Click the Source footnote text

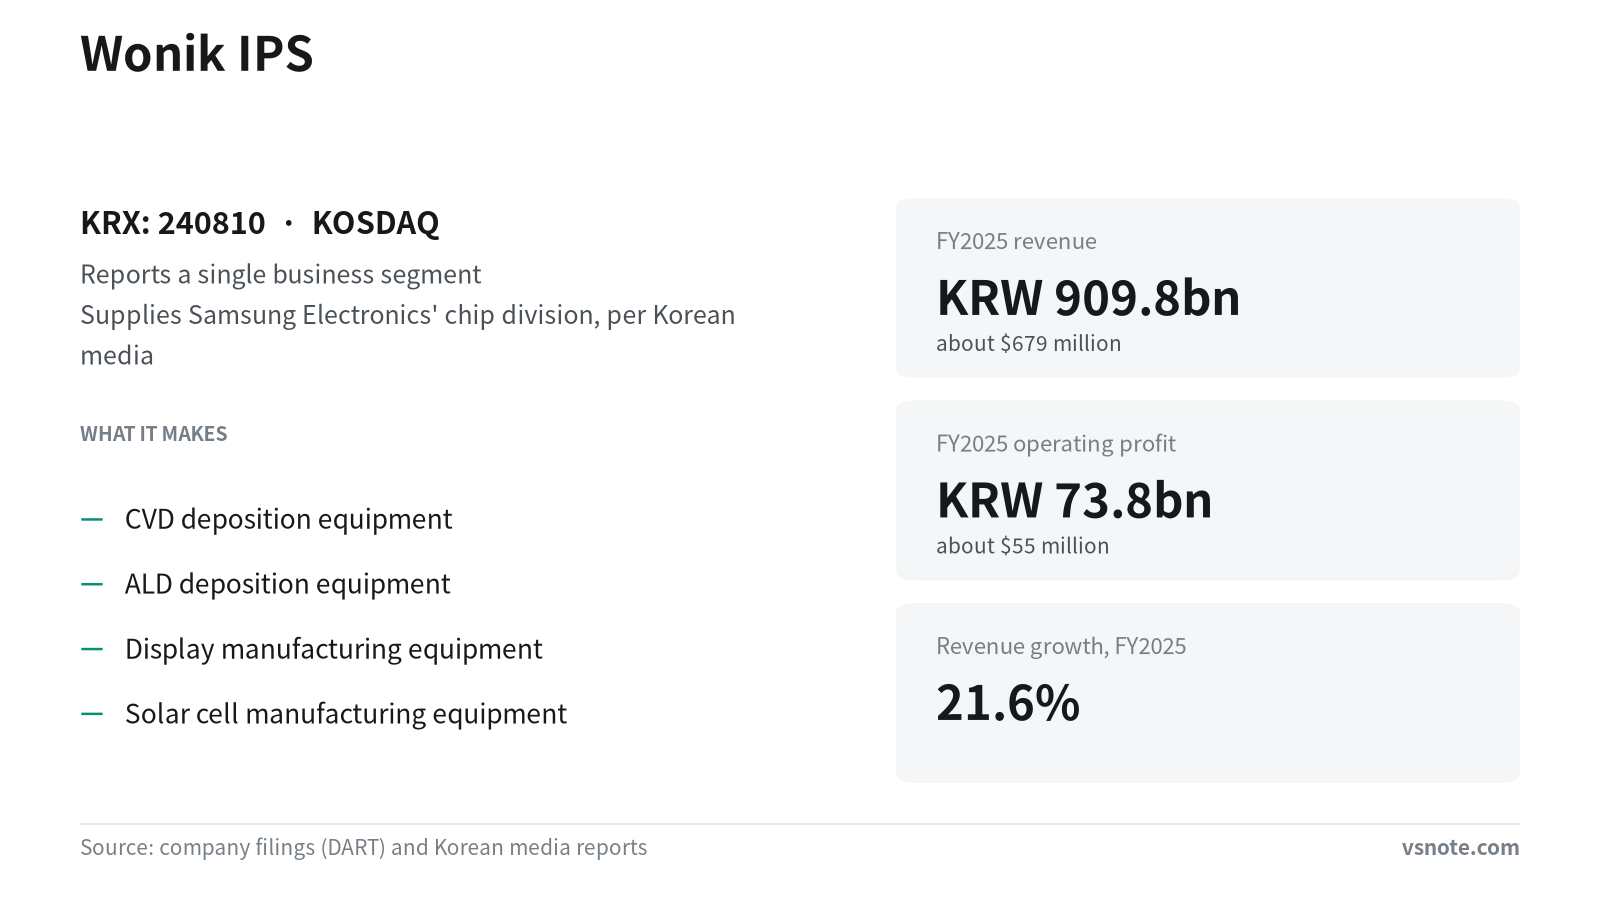pos(364,847)
